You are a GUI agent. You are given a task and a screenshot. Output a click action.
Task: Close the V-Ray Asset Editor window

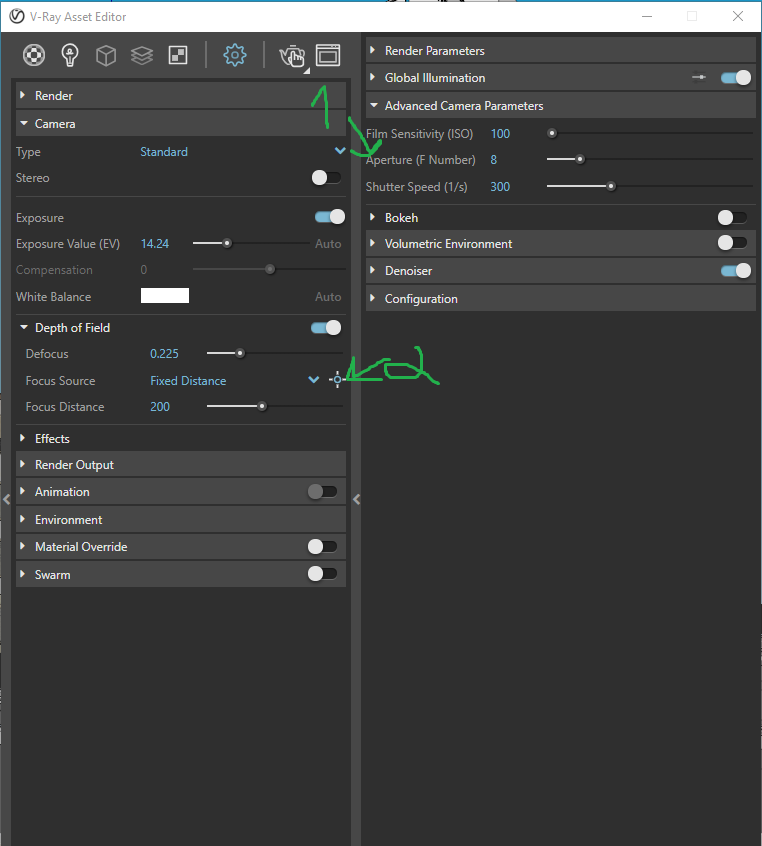738,16
